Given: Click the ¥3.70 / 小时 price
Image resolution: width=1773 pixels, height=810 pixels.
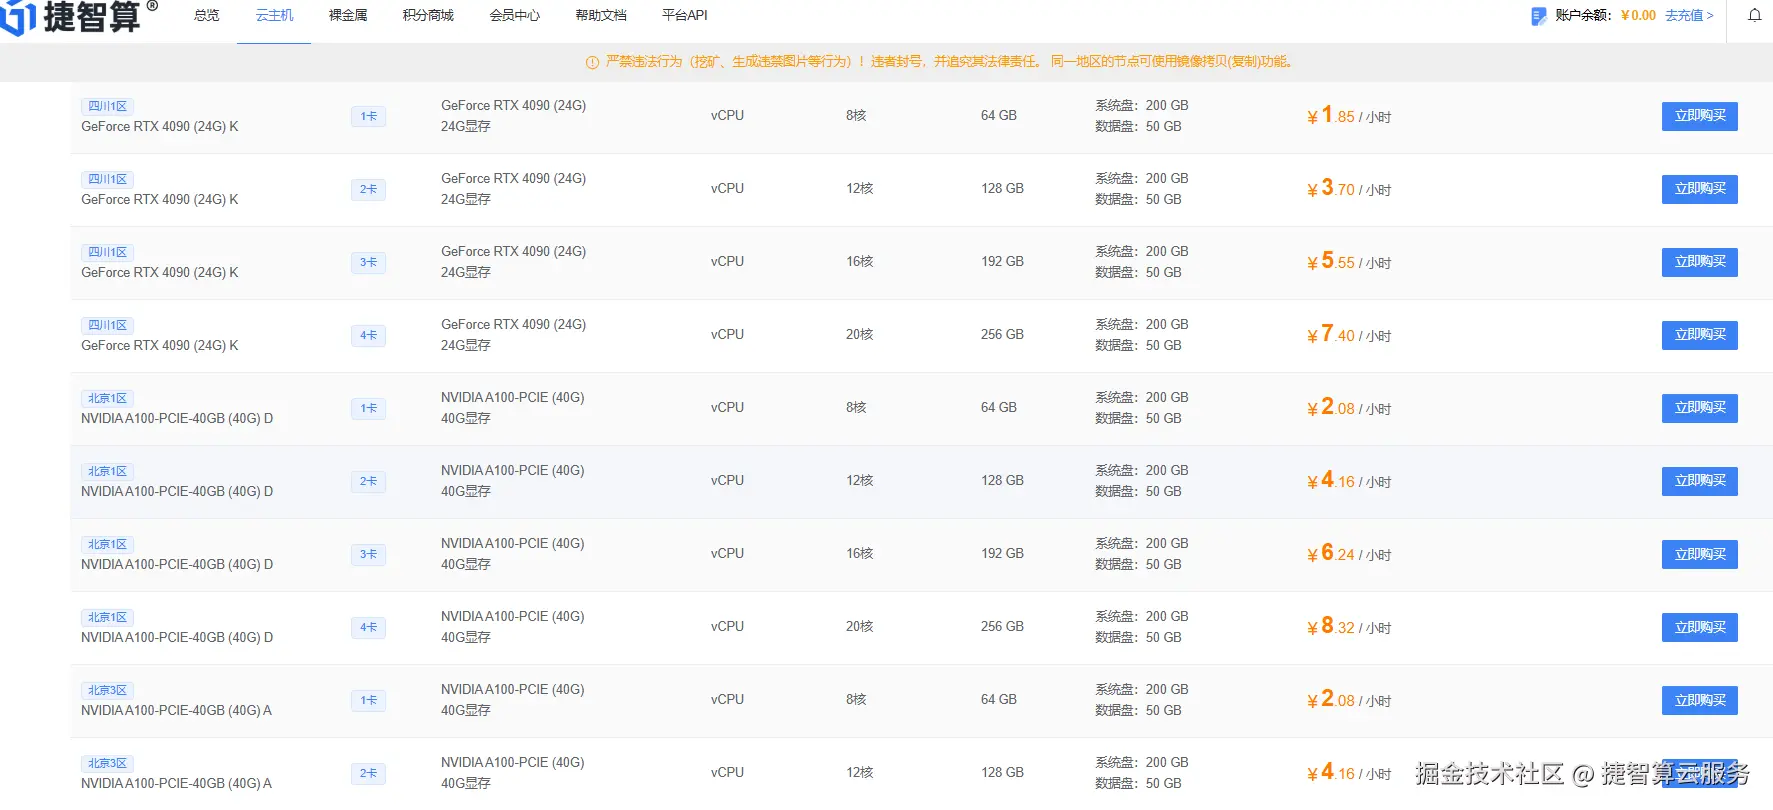Looking at the screenshot, I should tap(1349, 189).
